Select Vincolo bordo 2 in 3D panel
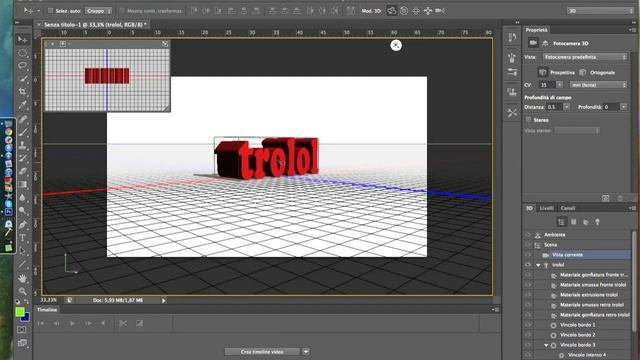 [577, 335]
